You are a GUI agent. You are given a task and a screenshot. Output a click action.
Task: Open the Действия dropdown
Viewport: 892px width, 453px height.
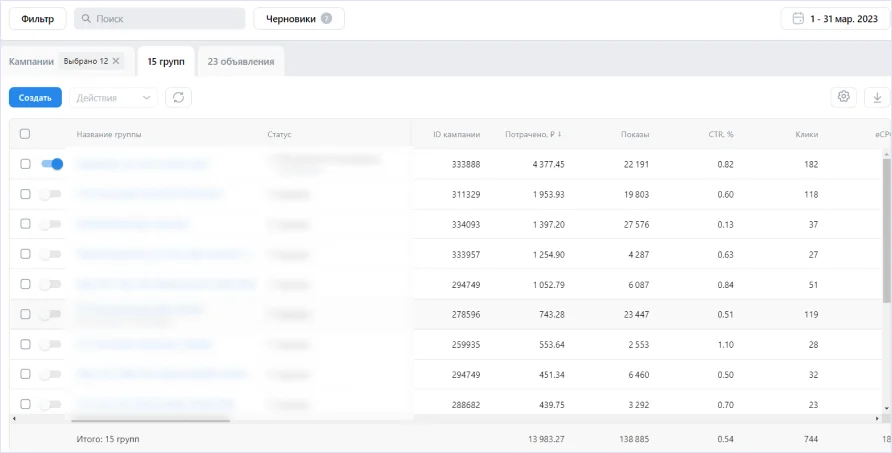(x=113, y=97)
